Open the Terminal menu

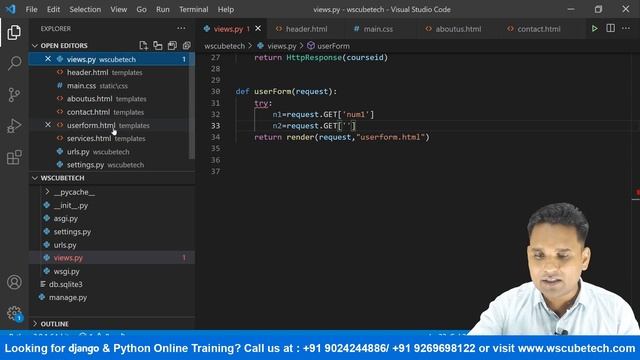coord(193,9)
